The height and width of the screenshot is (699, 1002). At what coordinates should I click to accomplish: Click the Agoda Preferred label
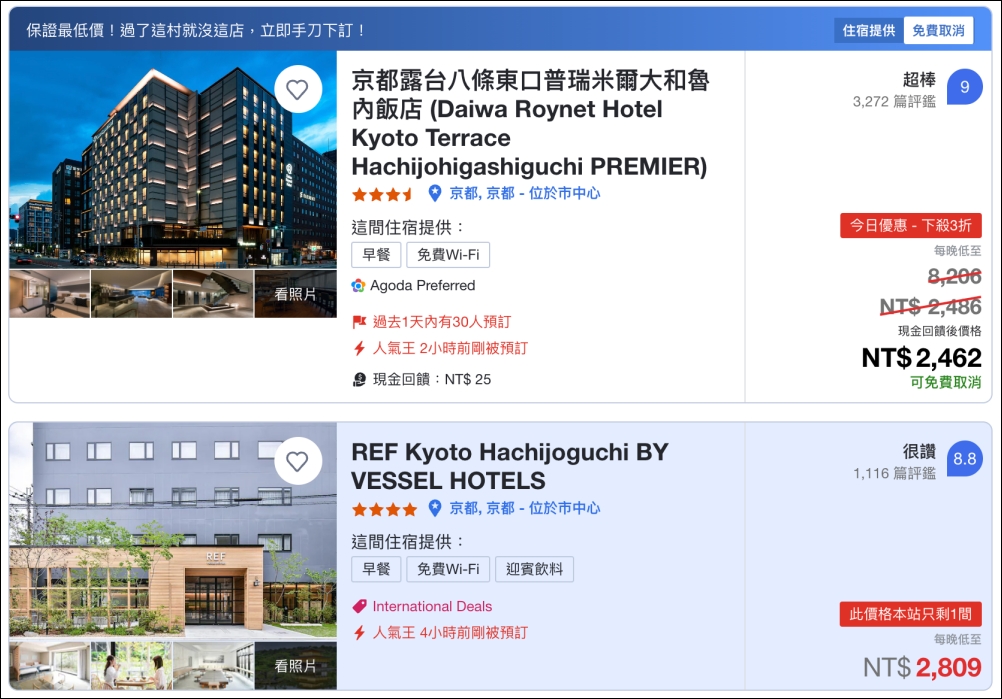coord(422,286)
